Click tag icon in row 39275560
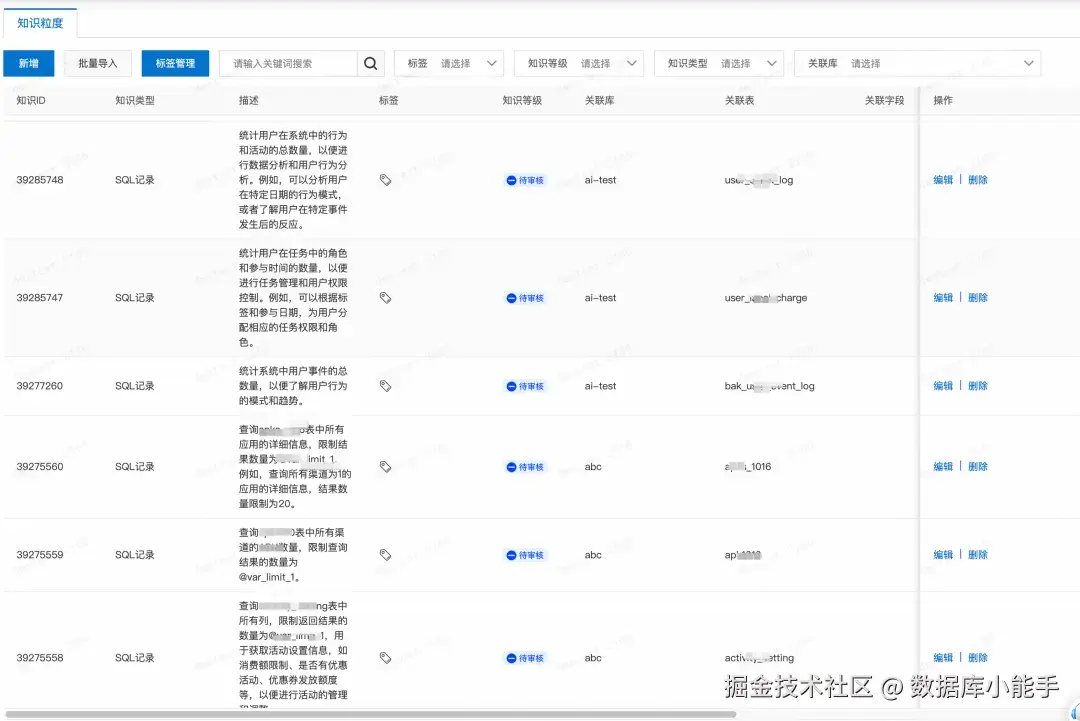The image size is (1080, 721). pyautogui.click(x=386, y=466)
